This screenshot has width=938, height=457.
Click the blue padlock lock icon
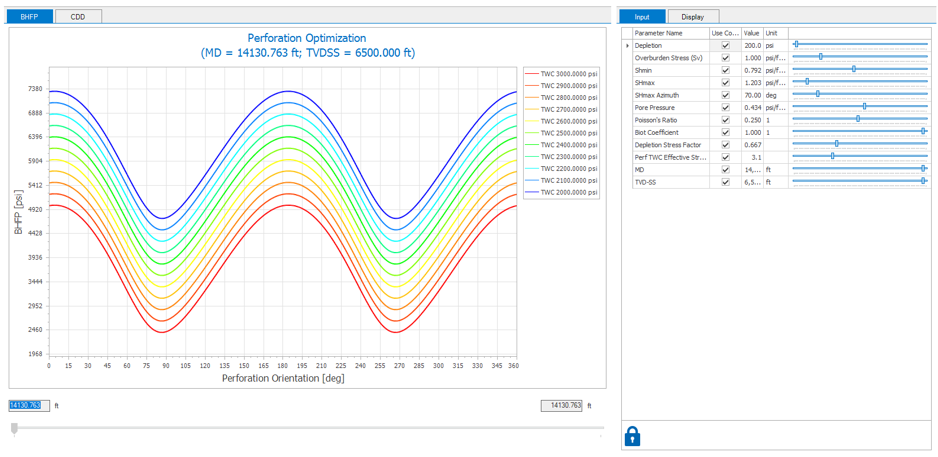point(632,435)
